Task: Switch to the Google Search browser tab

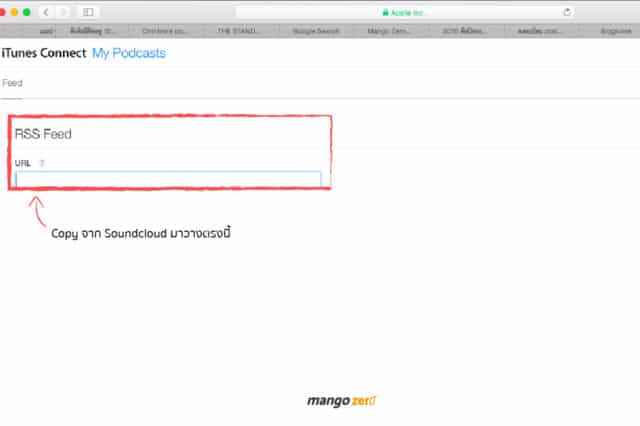Action: [316, 31]
